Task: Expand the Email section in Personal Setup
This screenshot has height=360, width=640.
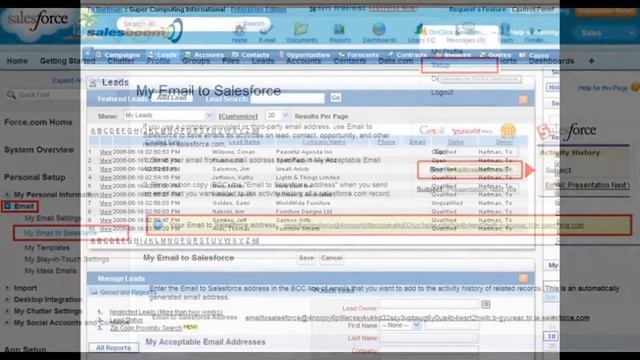Action: click(7, 206)
